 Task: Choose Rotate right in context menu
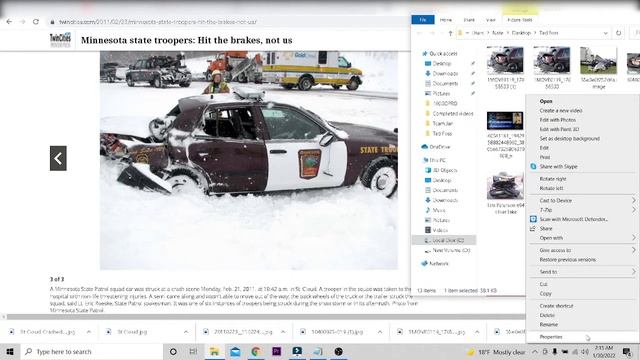(x=553, y=179)
